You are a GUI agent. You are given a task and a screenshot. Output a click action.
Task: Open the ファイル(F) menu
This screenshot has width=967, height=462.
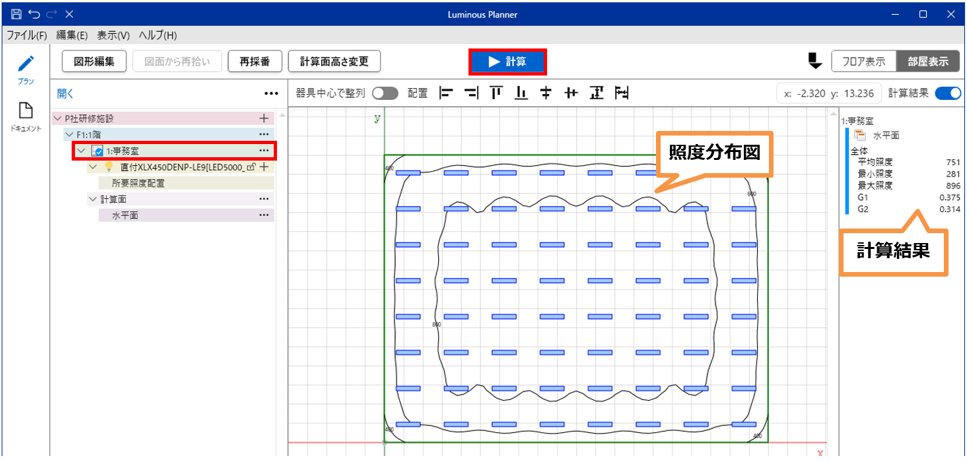tap(27, 35)
